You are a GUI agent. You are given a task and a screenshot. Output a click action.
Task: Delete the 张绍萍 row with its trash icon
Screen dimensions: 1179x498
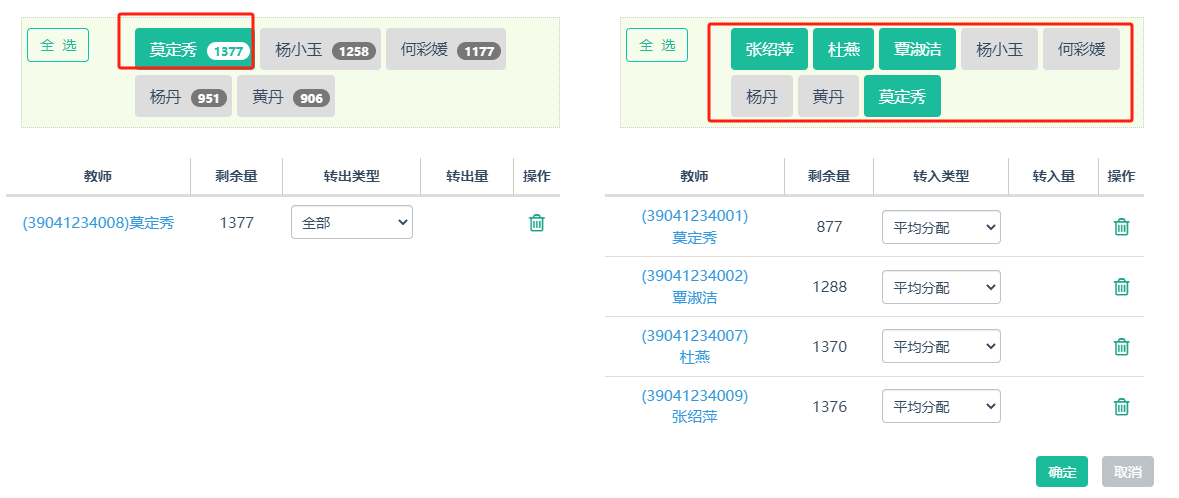1122,407
